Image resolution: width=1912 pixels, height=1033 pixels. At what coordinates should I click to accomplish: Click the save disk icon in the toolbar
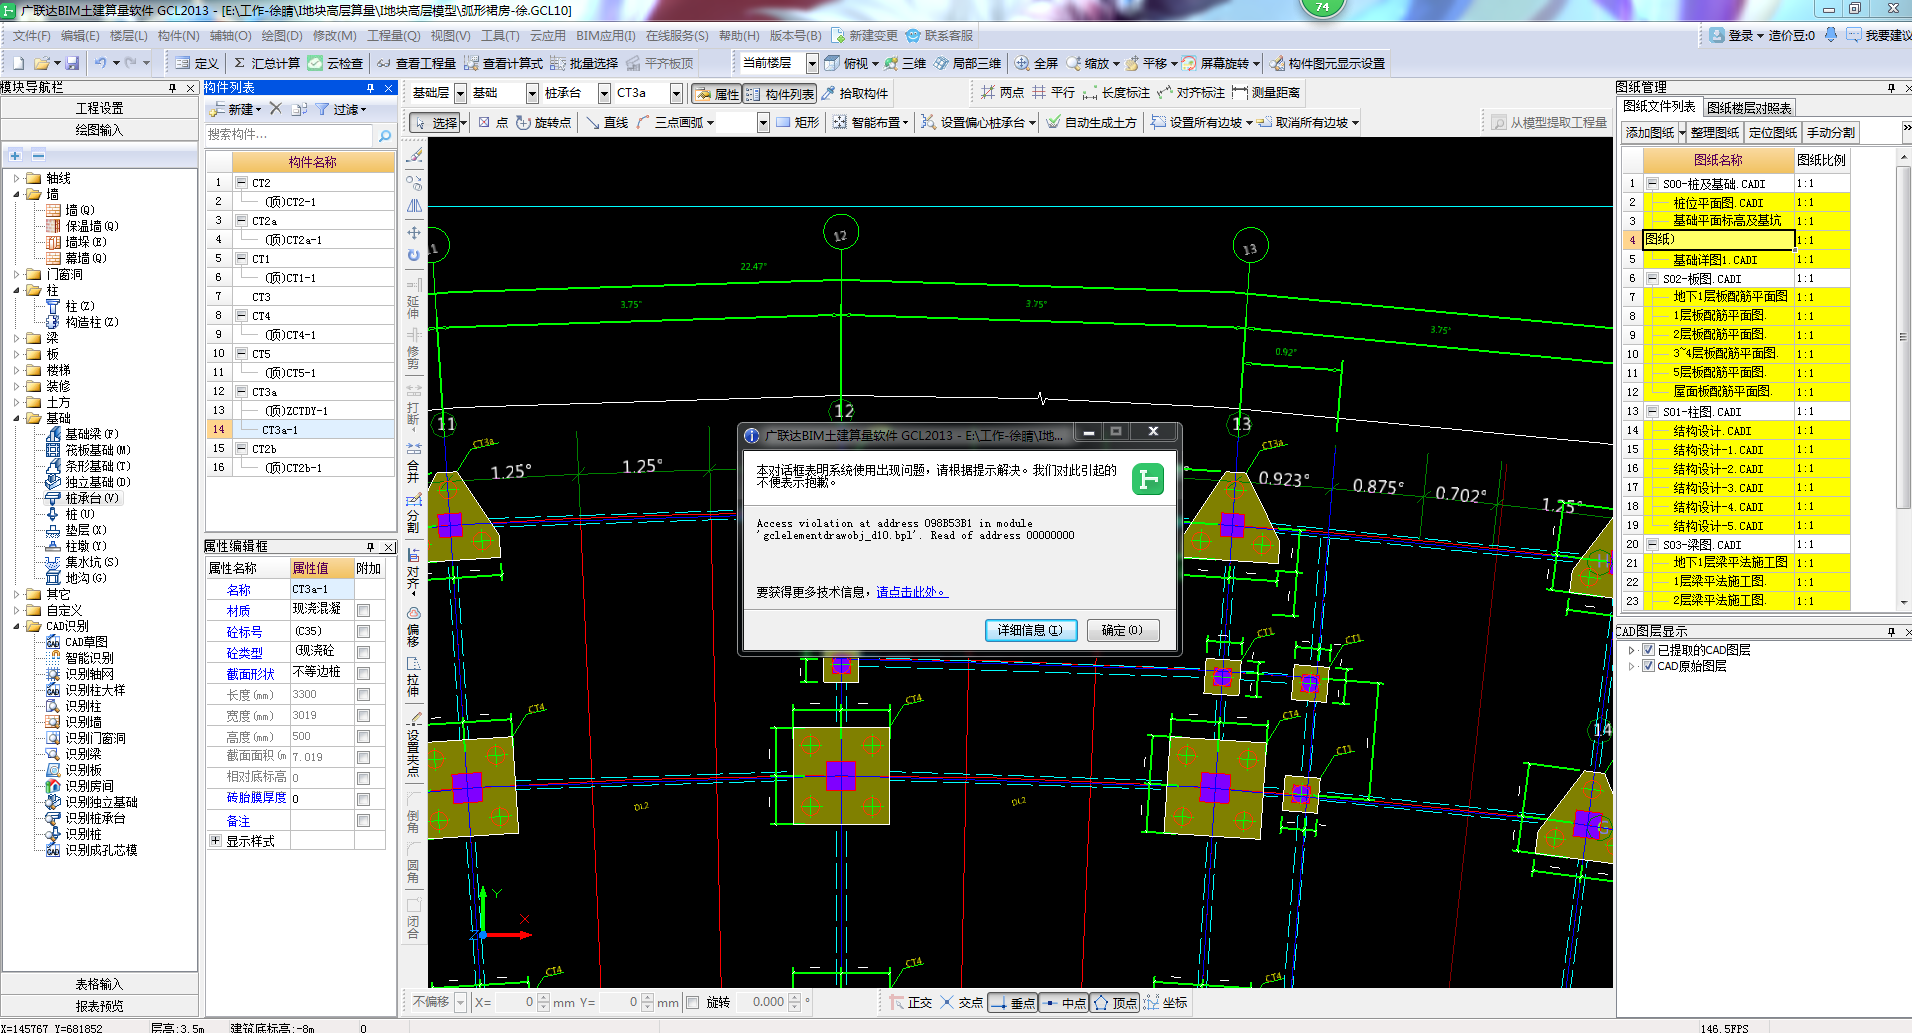click(x=71, y=63)
